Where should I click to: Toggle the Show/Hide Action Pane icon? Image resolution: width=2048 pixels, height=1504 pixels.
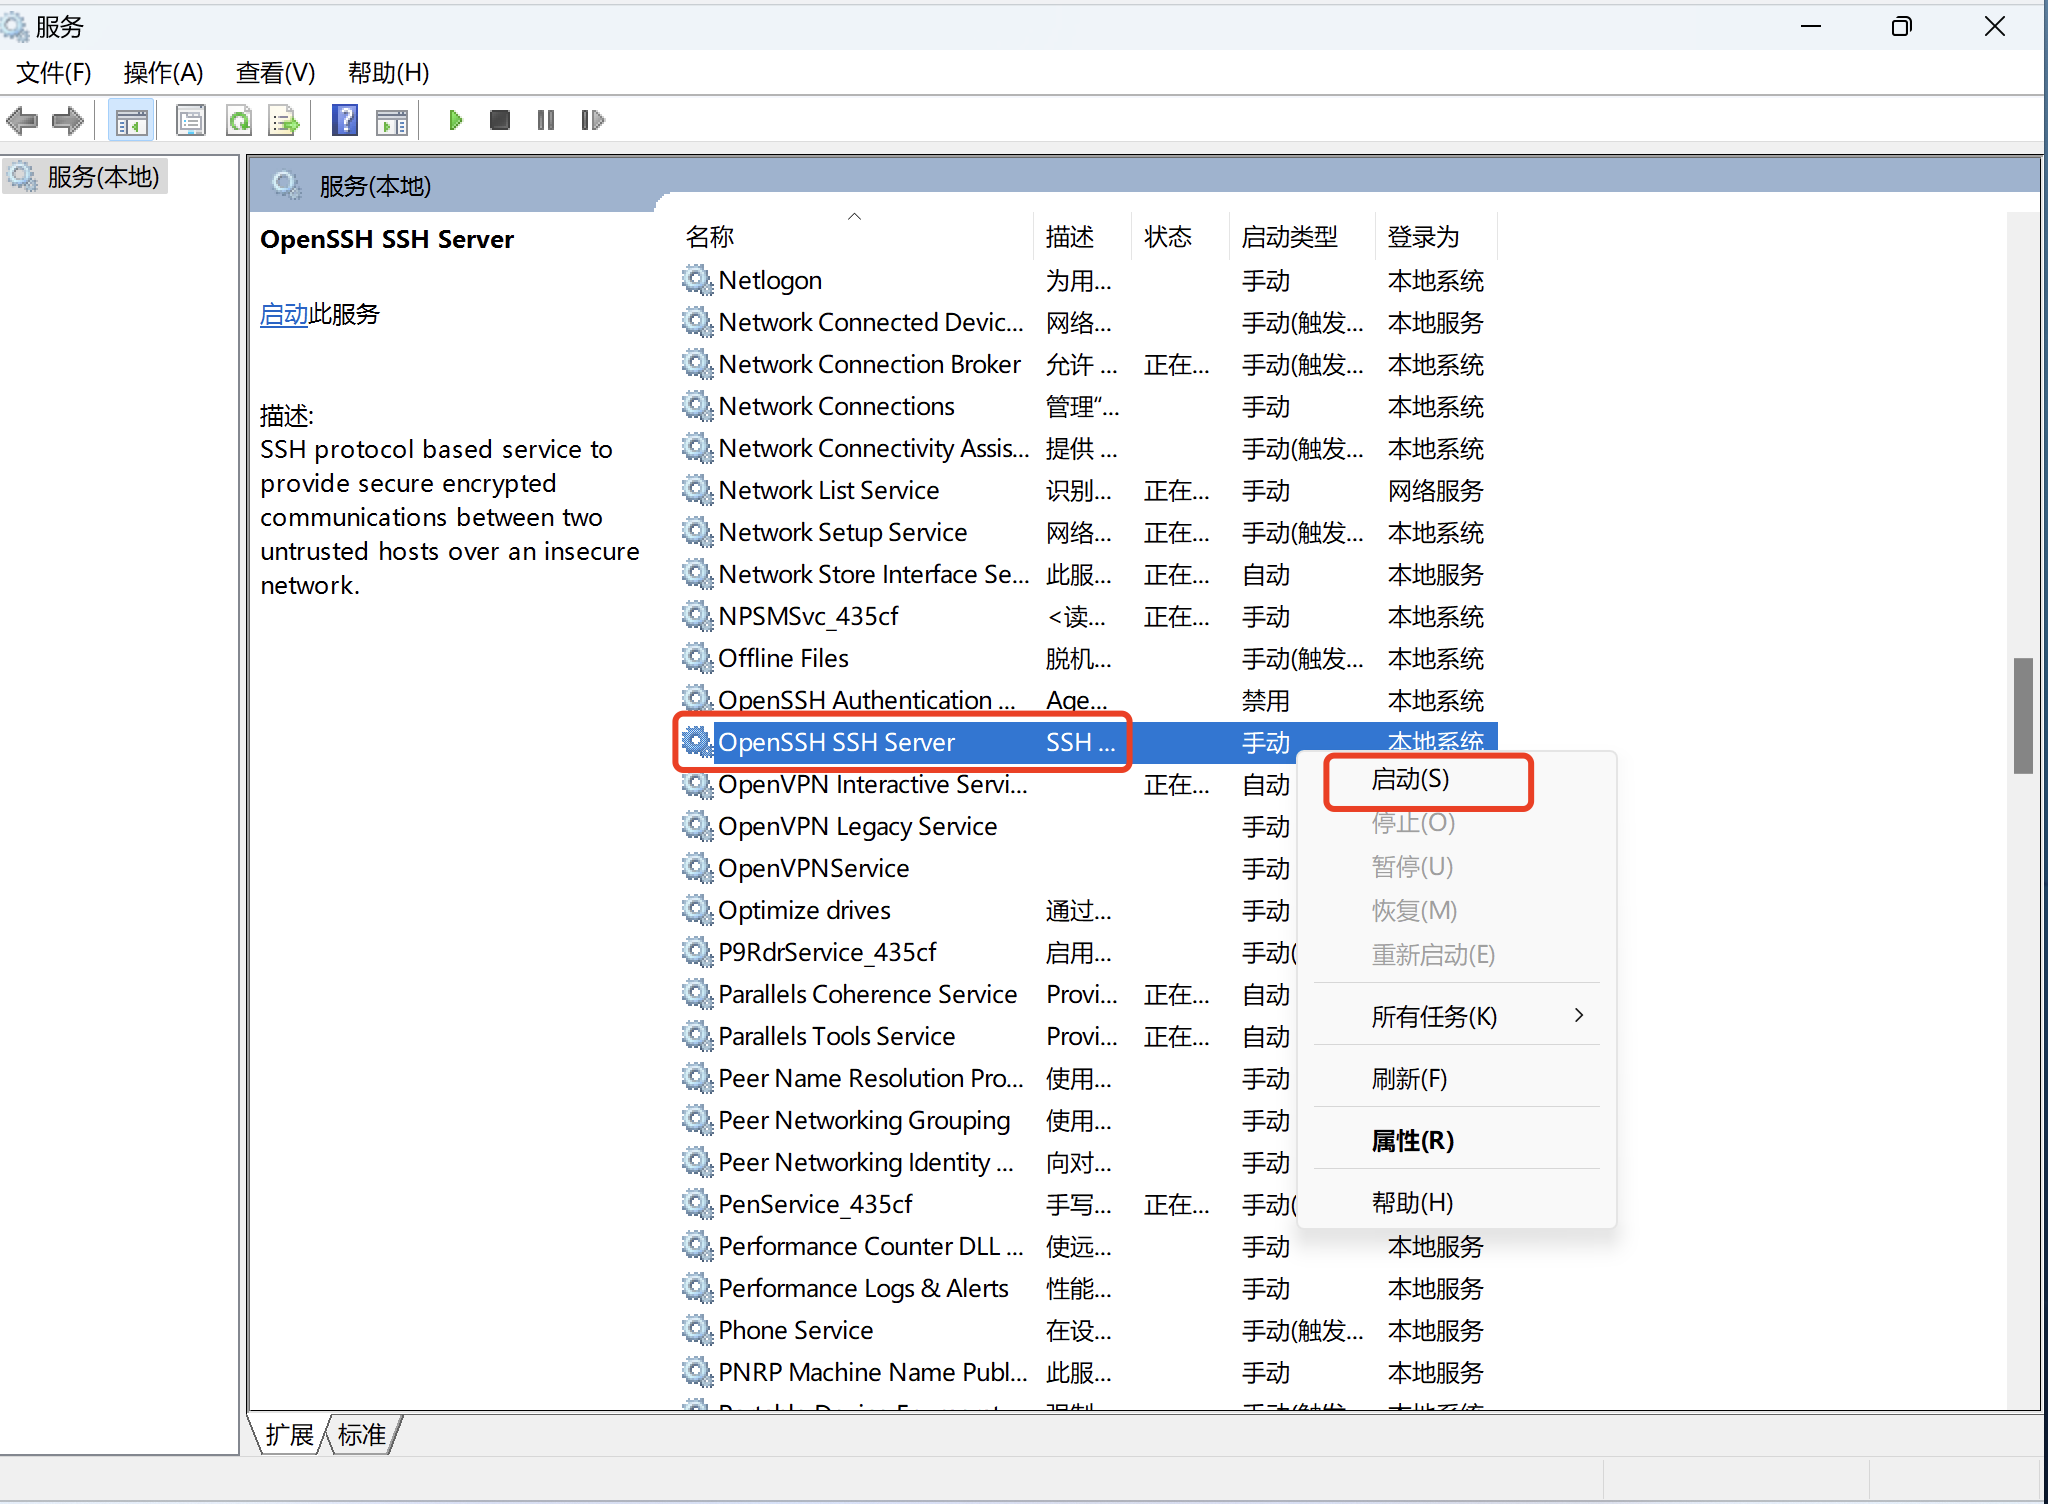click(x=392, y=121)
